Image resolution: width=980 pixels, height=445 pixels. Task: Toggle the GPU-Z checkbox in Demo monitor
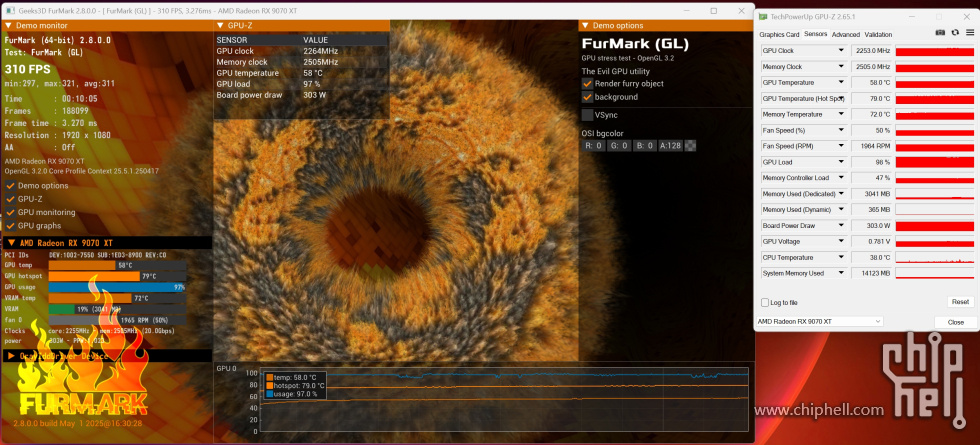pos(10,199)
